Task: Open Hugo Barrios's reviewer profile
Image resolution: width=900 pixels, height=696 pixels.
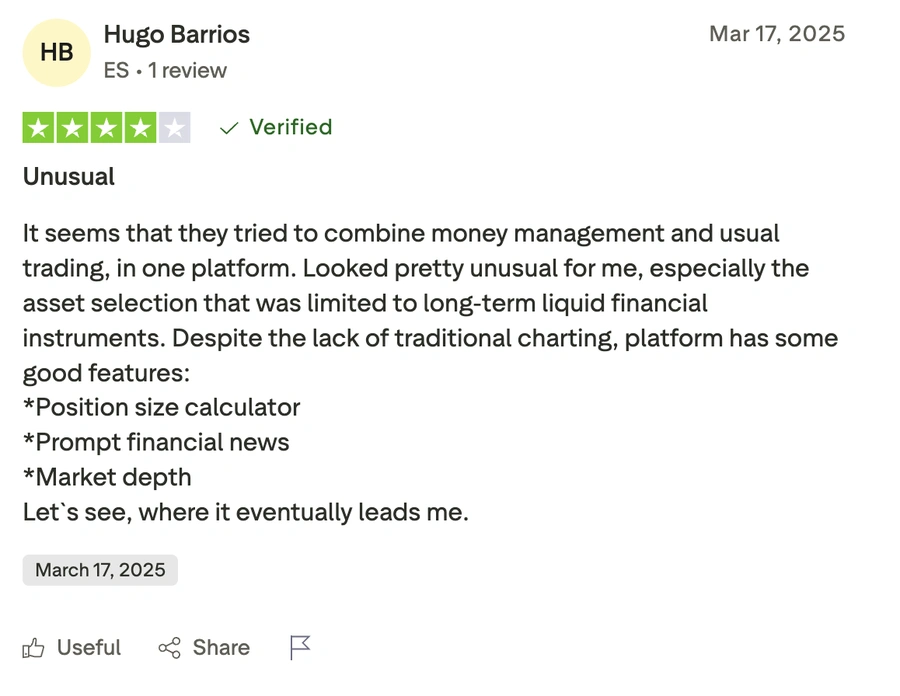Action: 176,34
